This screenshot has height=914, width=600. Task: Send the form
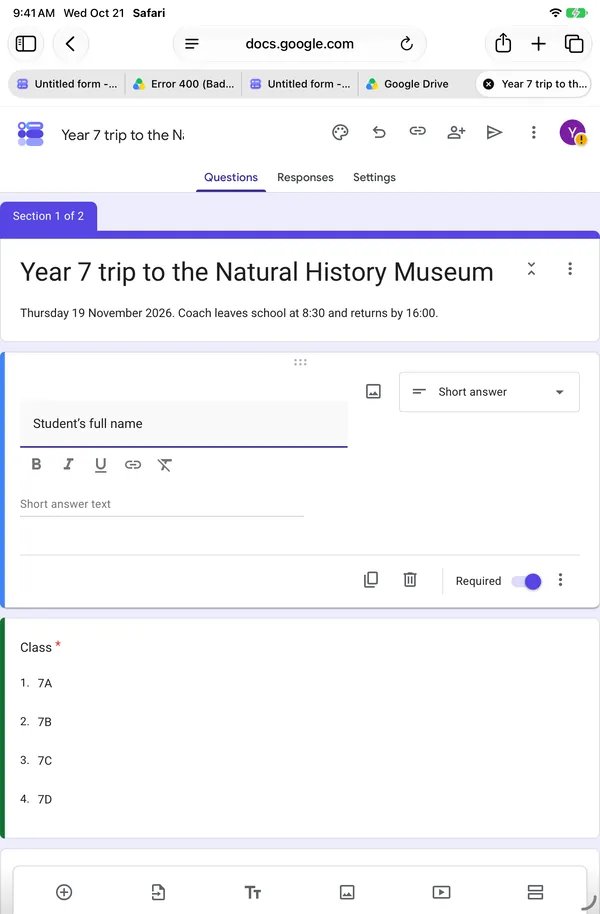coord(494,133)
